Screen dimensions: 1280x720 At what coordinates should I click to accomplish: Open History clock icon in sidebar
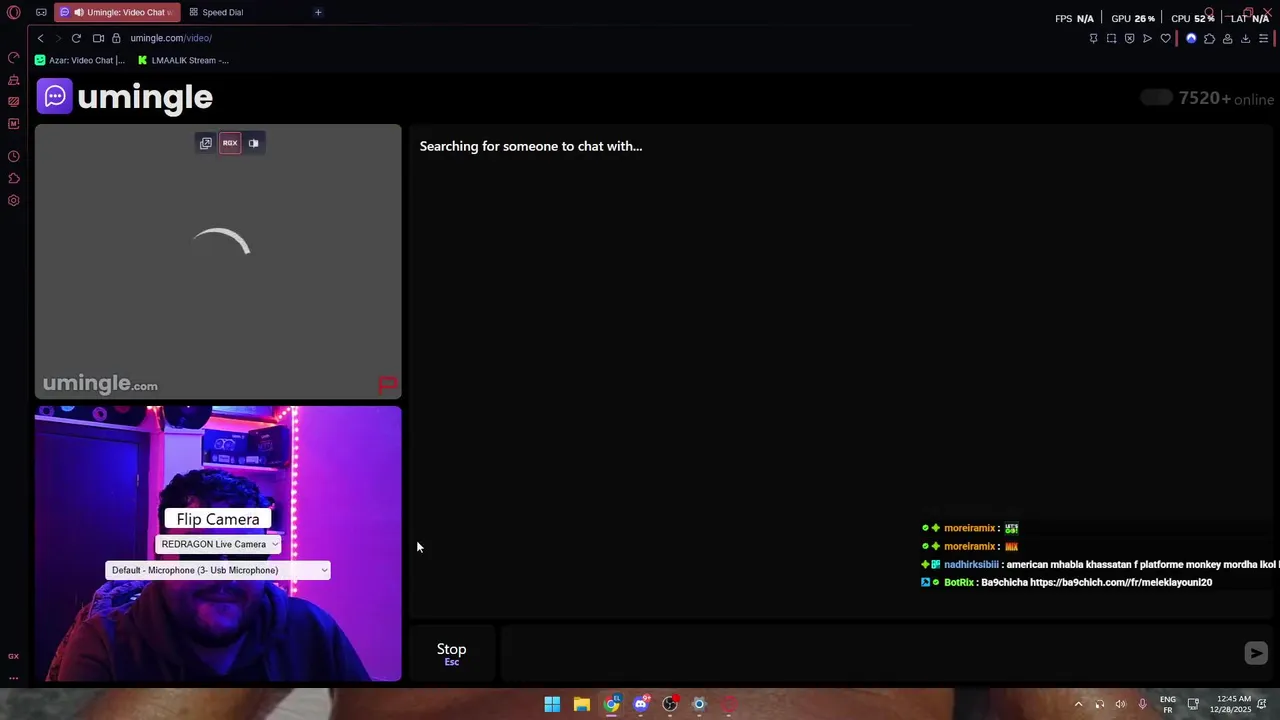click(x=13, y=156)
